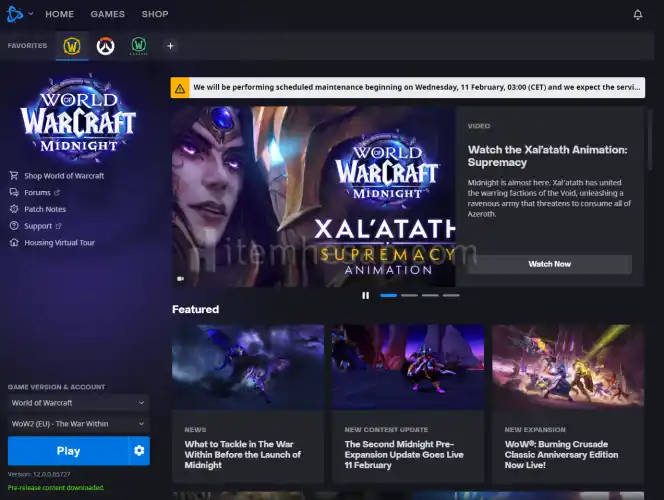Open Housing Virtual Tour link
This screenshot has height=500, width=664.
click(59, 243)
